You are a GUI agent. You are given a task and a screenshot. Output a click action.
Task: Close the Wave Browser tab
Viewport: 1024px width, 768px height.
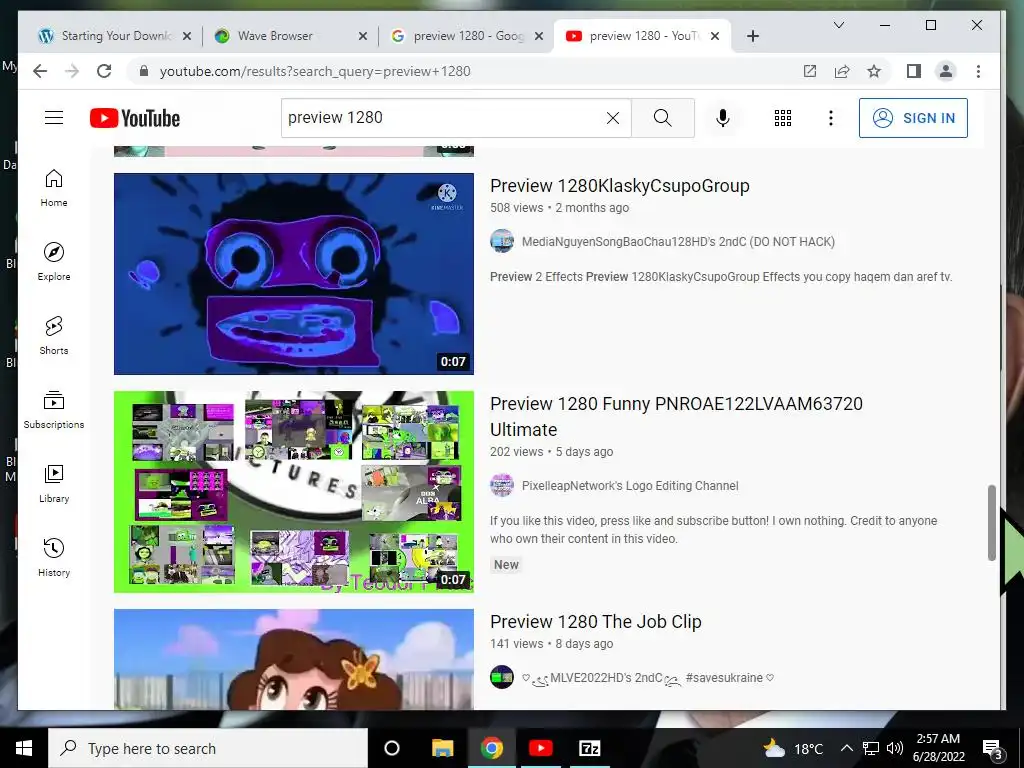(x=363, y=36)
